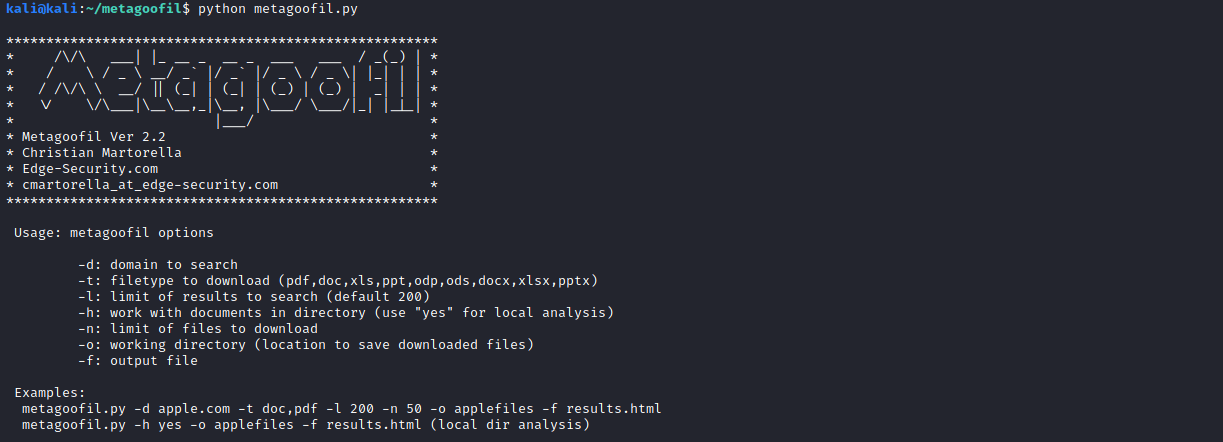
Task: Click the -o working directory option
Action: (305, 345)
